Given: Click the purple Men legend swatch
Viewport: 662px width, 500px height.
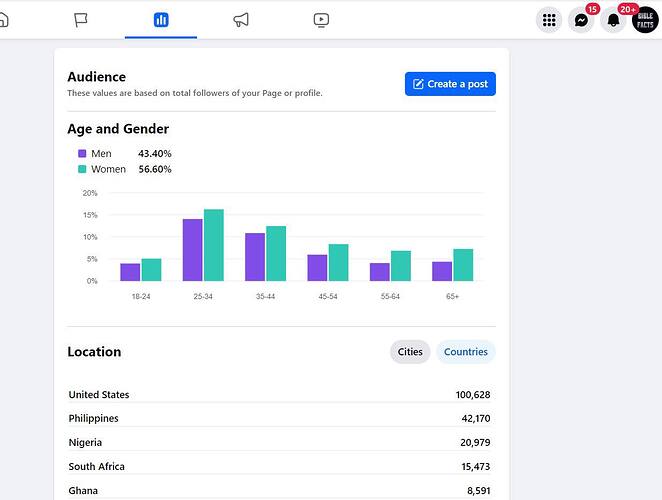Looking at the screenshot, I should (82, 154).
